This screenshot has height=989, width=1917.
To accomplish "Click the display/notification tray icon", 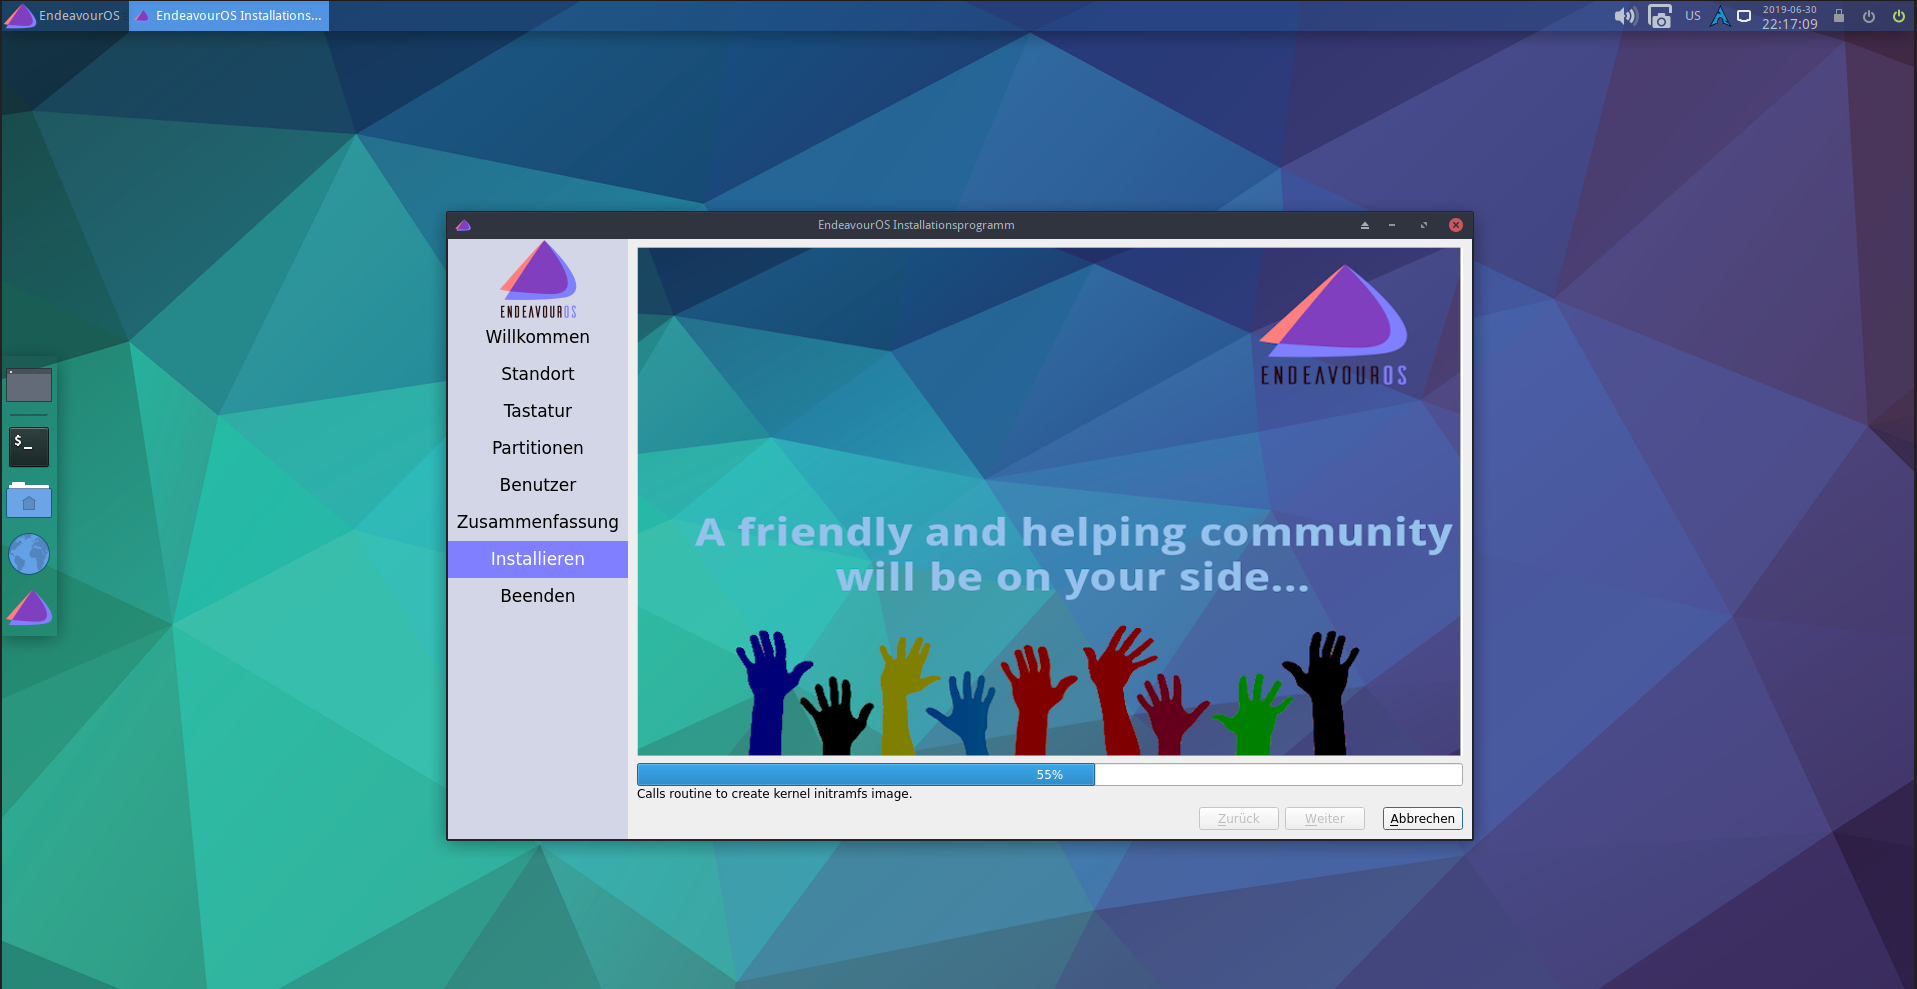I will pos(1744,16).
